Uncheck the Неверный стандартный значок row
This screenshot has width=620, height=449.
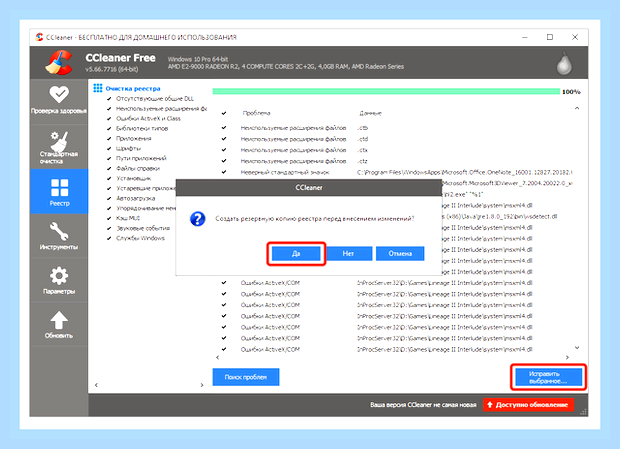pos(224,172)
